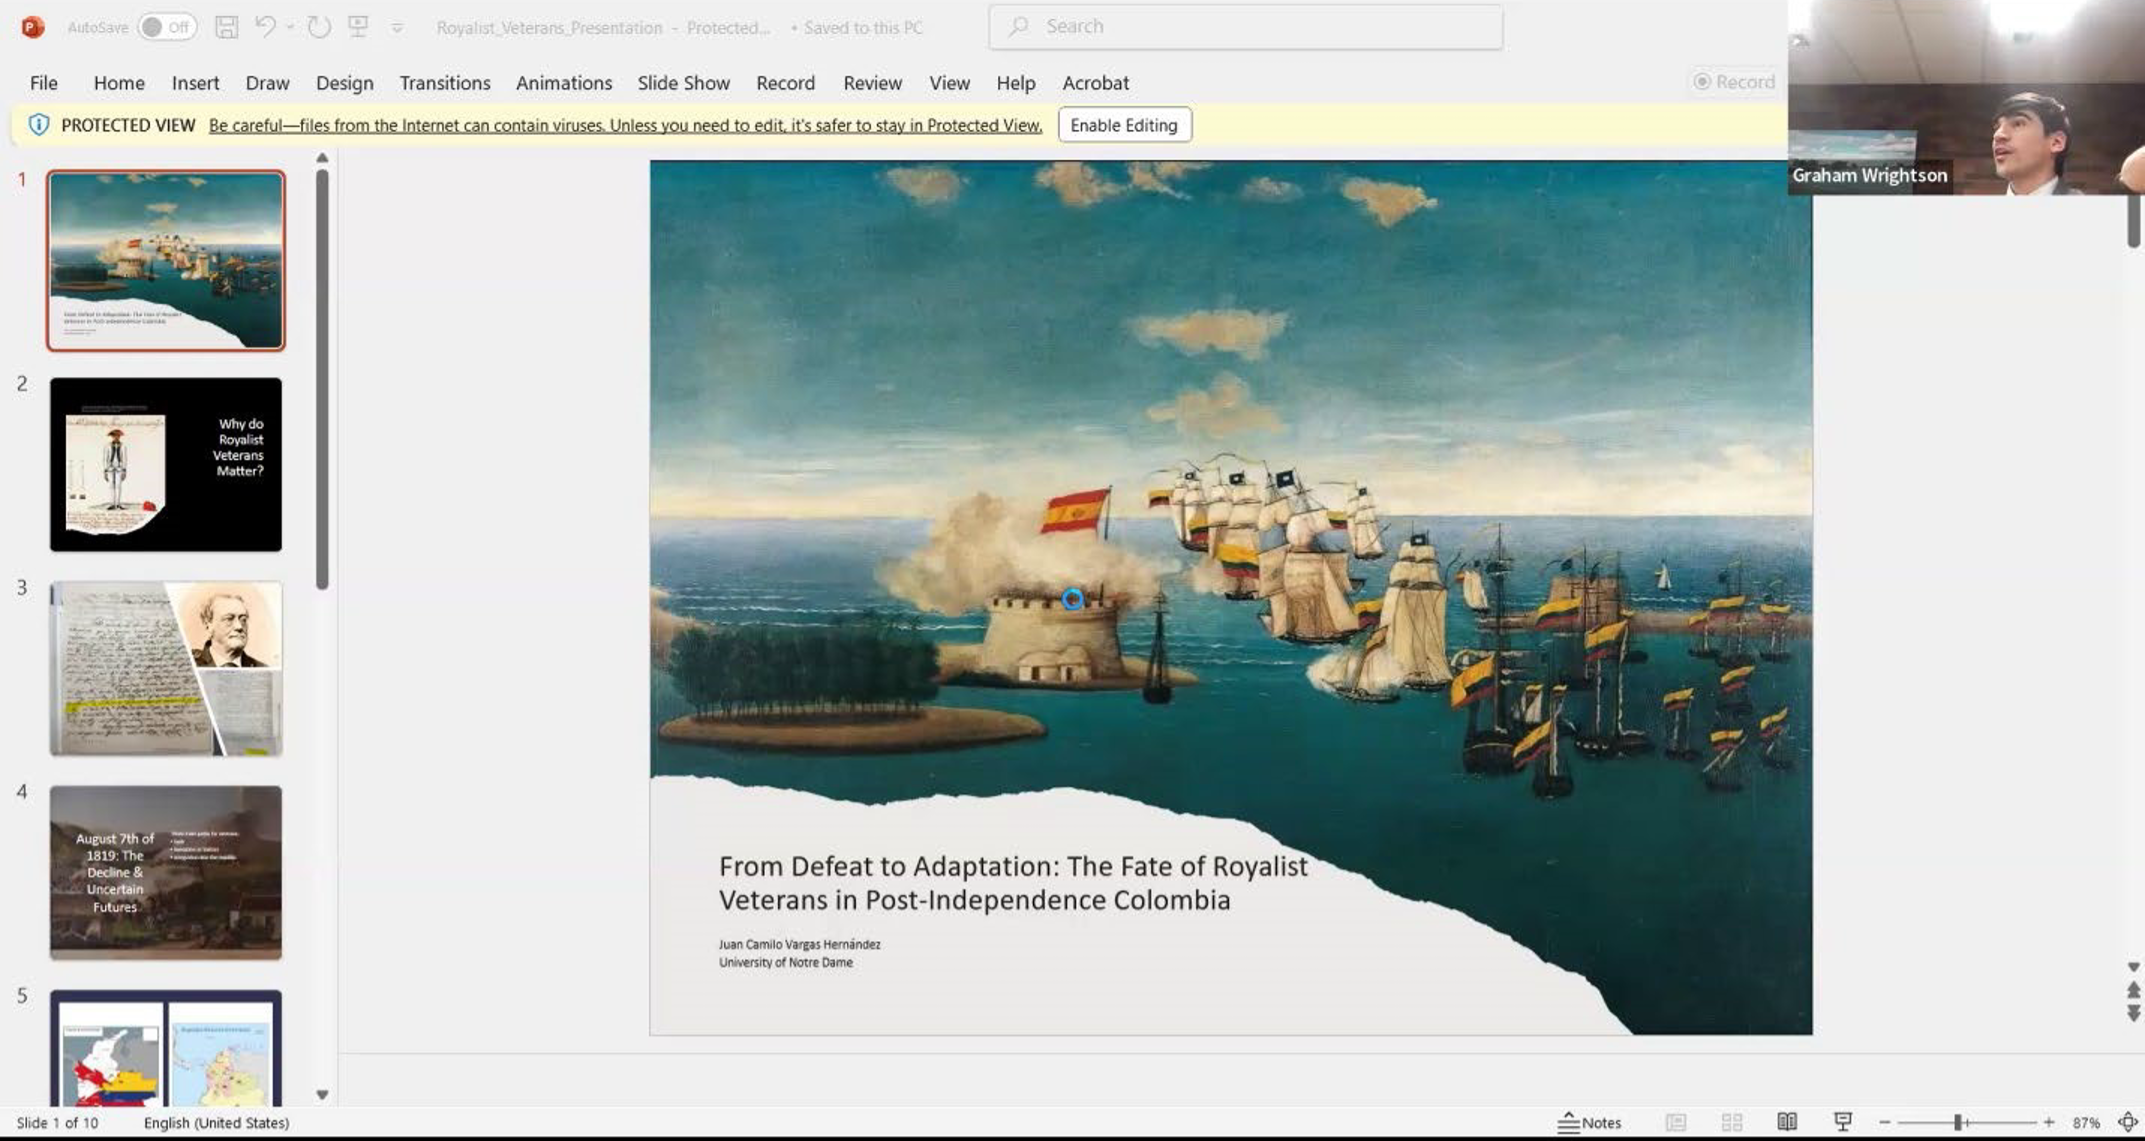Viewport: 2145px width, 1141px height.
Task: Select slide 2 'Why do Royalist Veterans Matter?' thumbnail
Action: [166, 464]
